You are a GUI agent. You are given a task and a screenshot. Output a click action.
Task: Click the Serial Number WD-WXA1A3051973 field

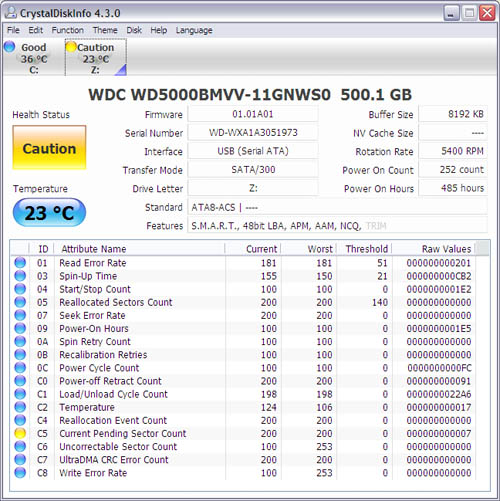(x=253, y=133)
